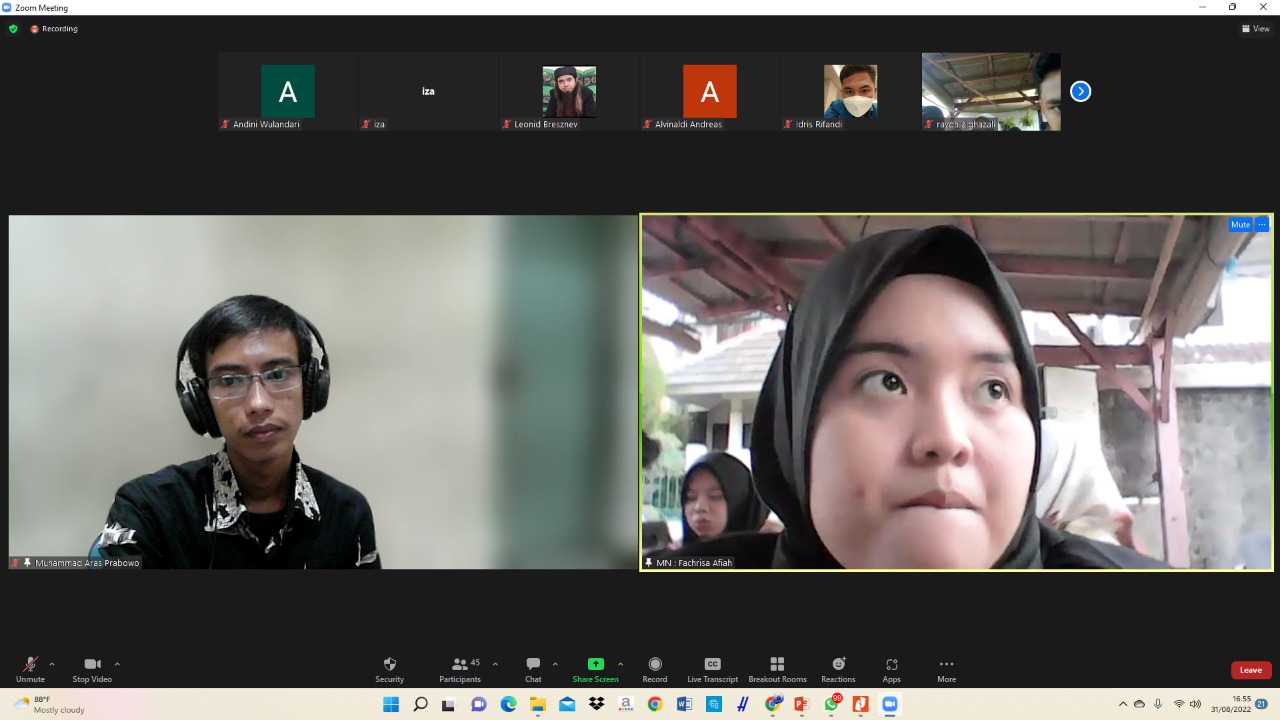Expand Share Screen options arrow
The height and width of the screenshot is (720, 1280).
click(620, 664)
